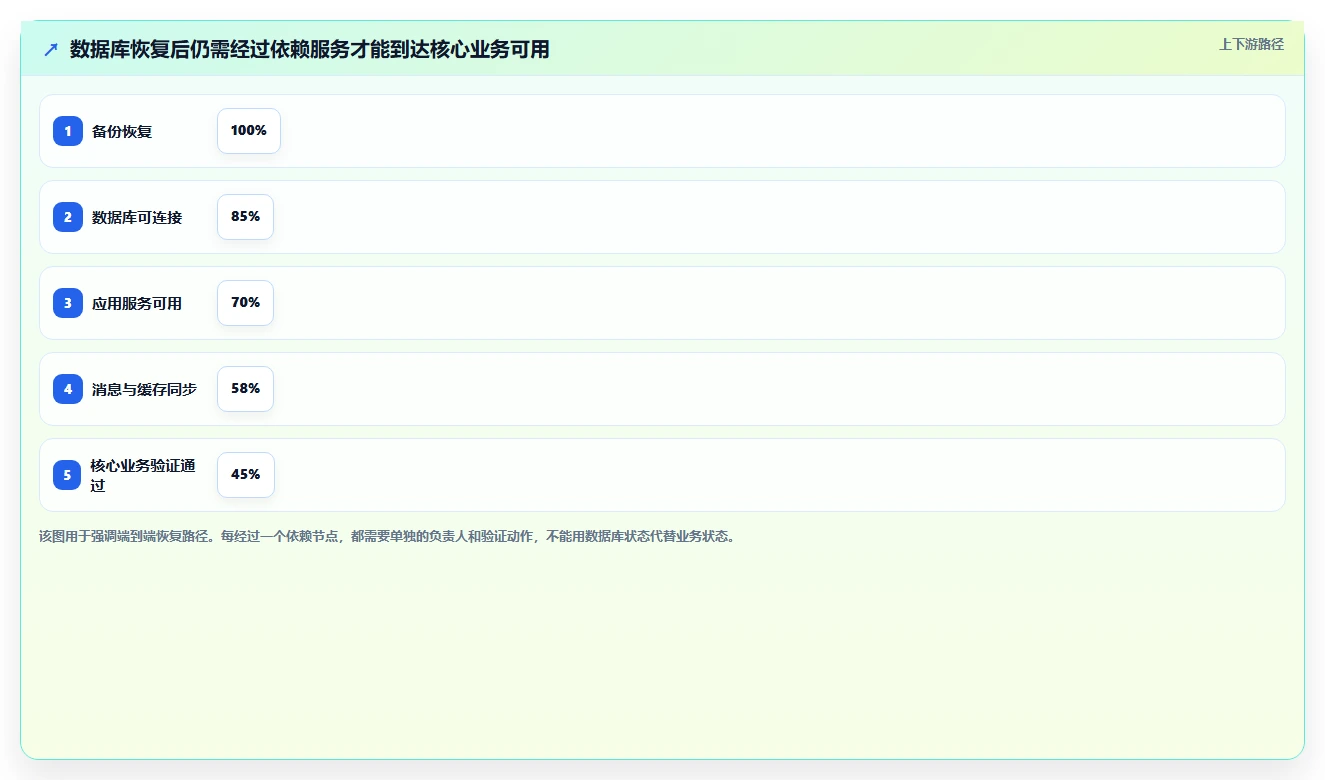
Task: Click the 备份恢复 step label
Action: [122, 131]
